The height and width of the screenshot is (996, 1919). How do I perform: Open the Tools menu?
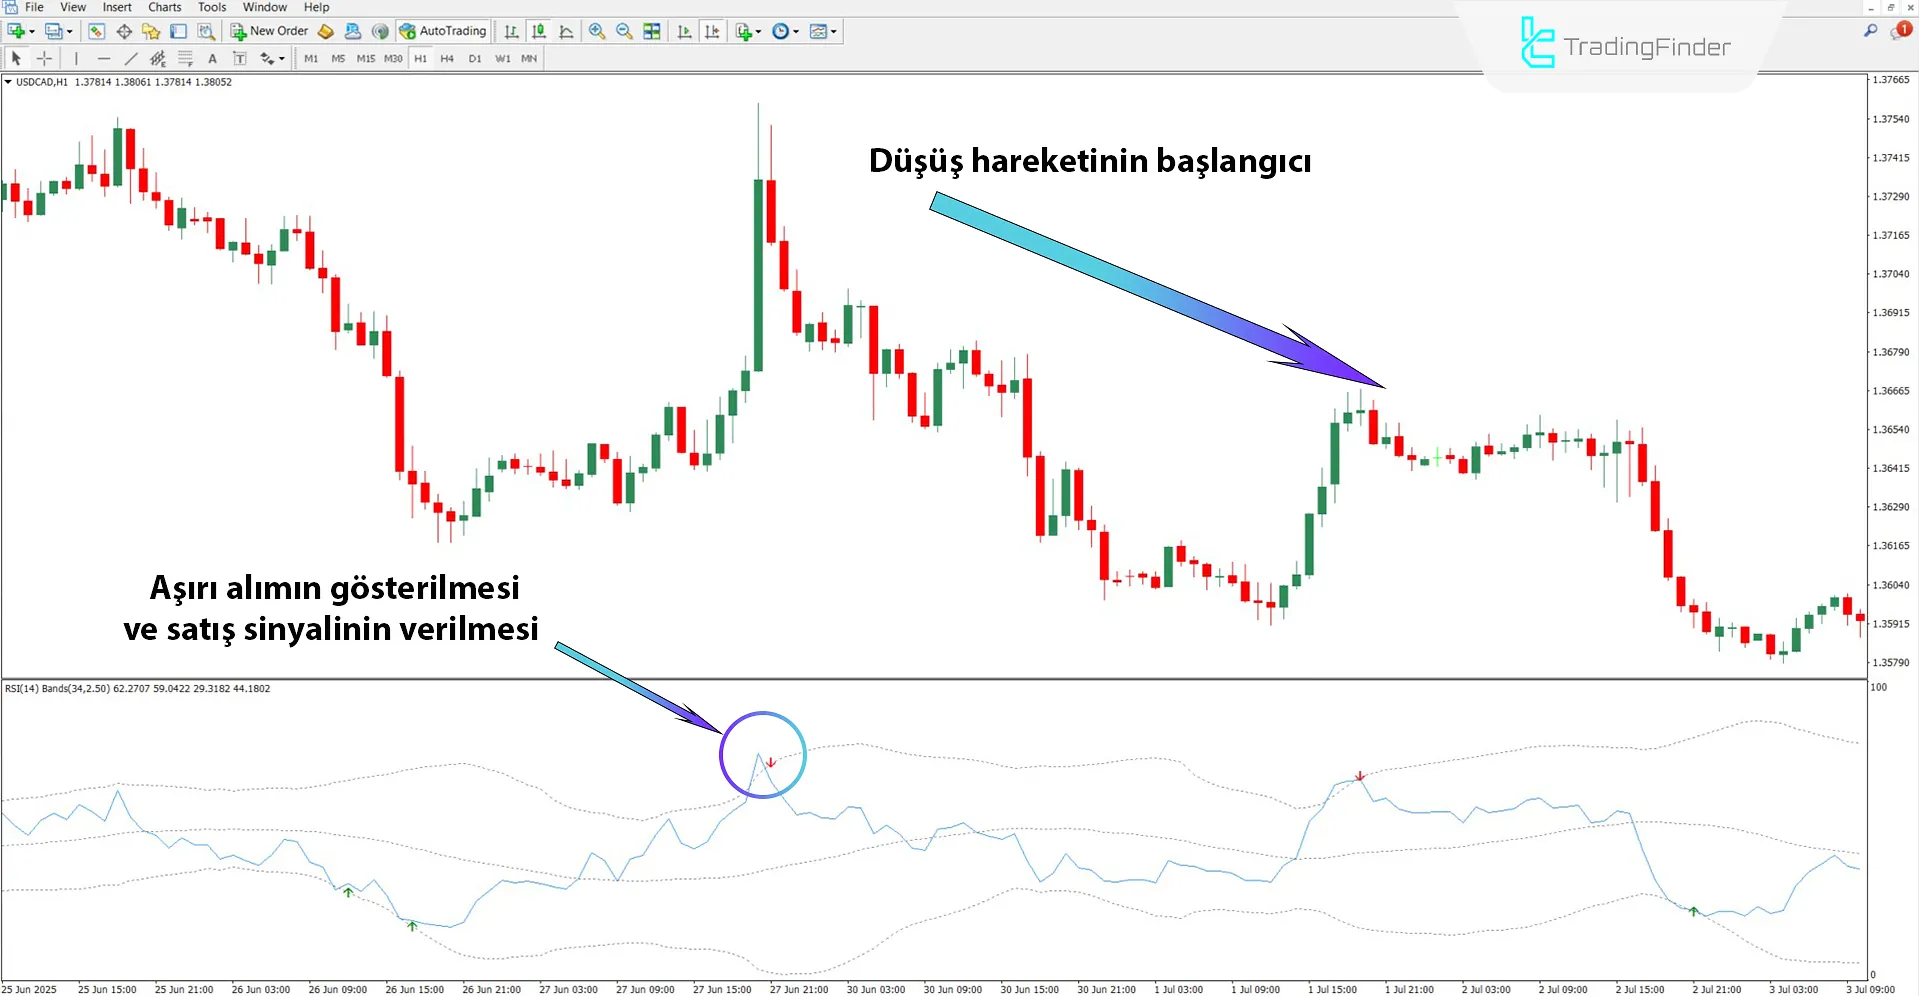[211, 7]
